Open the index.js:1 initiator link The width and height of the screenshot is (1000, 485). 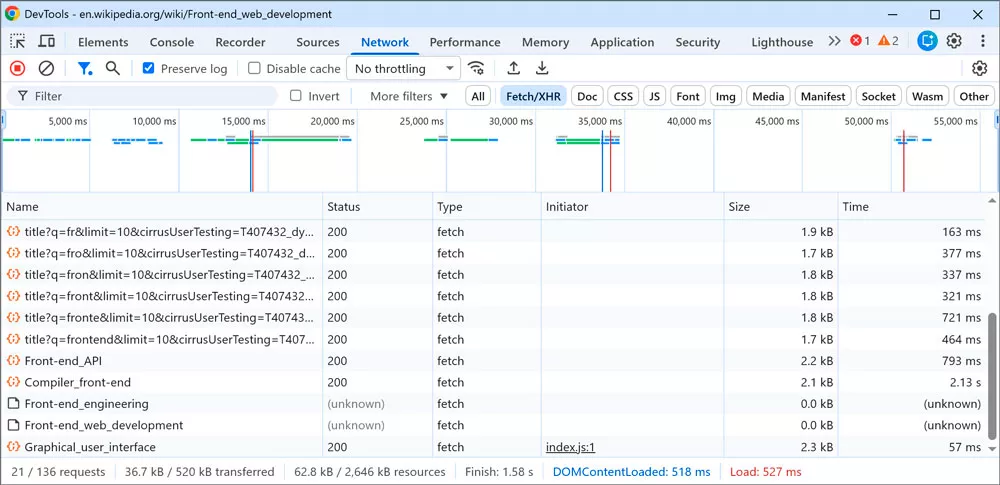point(570,447)
